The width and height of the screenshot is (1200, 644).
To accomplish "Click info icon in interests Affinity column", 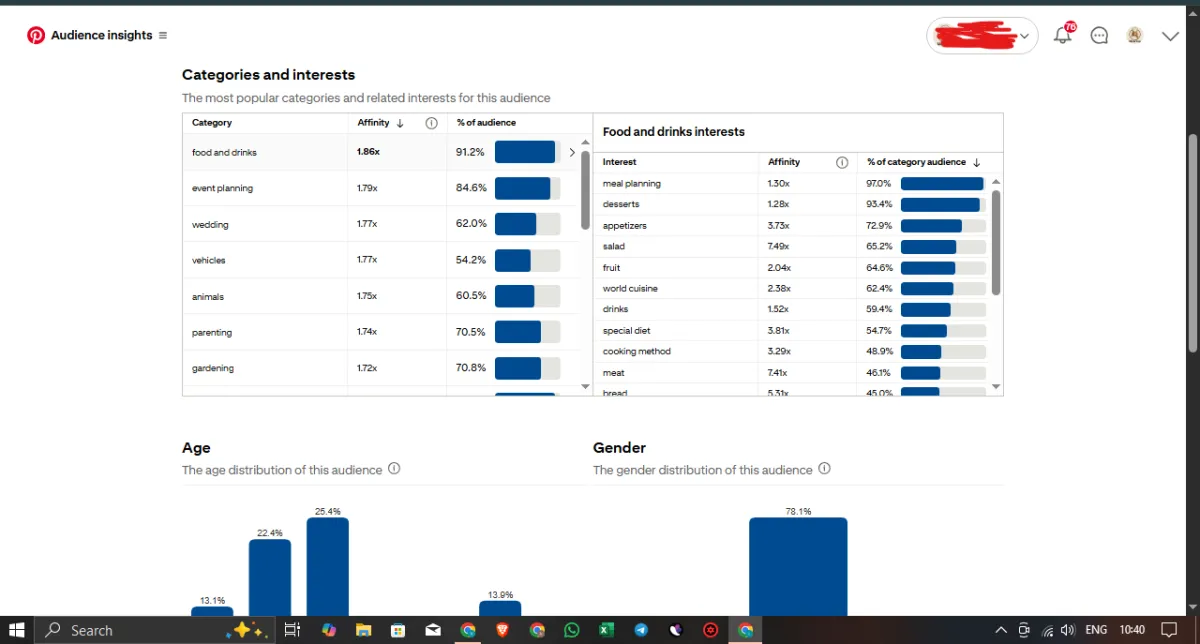I will point(842,162).
